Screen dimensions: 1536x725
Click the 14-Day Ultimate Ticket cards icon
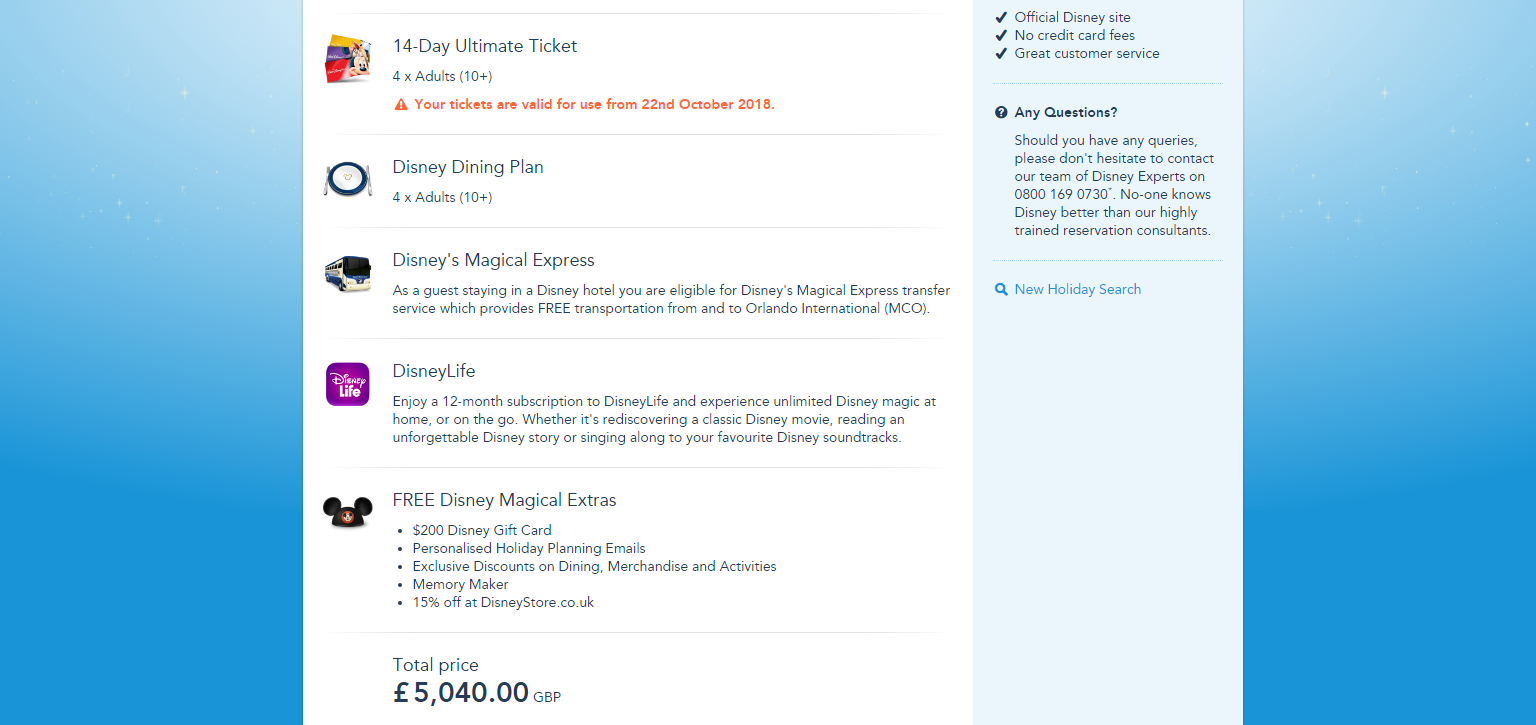[x=347, y=59]
